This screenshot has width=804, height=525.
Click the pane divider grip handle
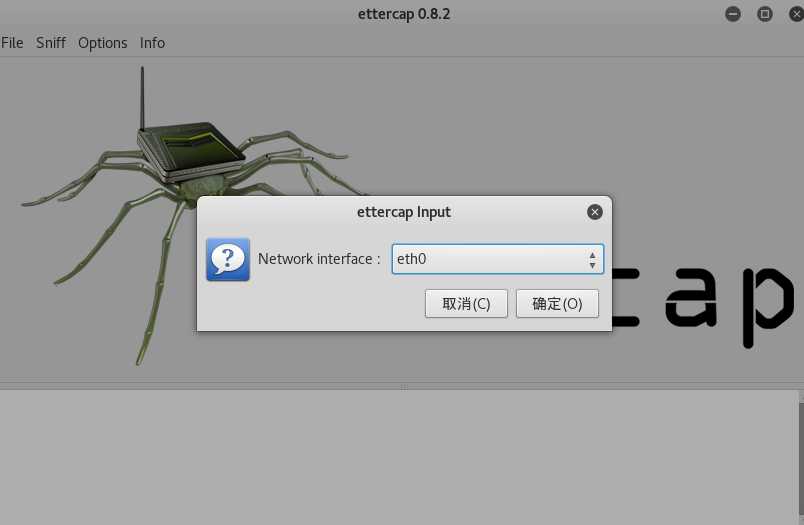(404, 387)
